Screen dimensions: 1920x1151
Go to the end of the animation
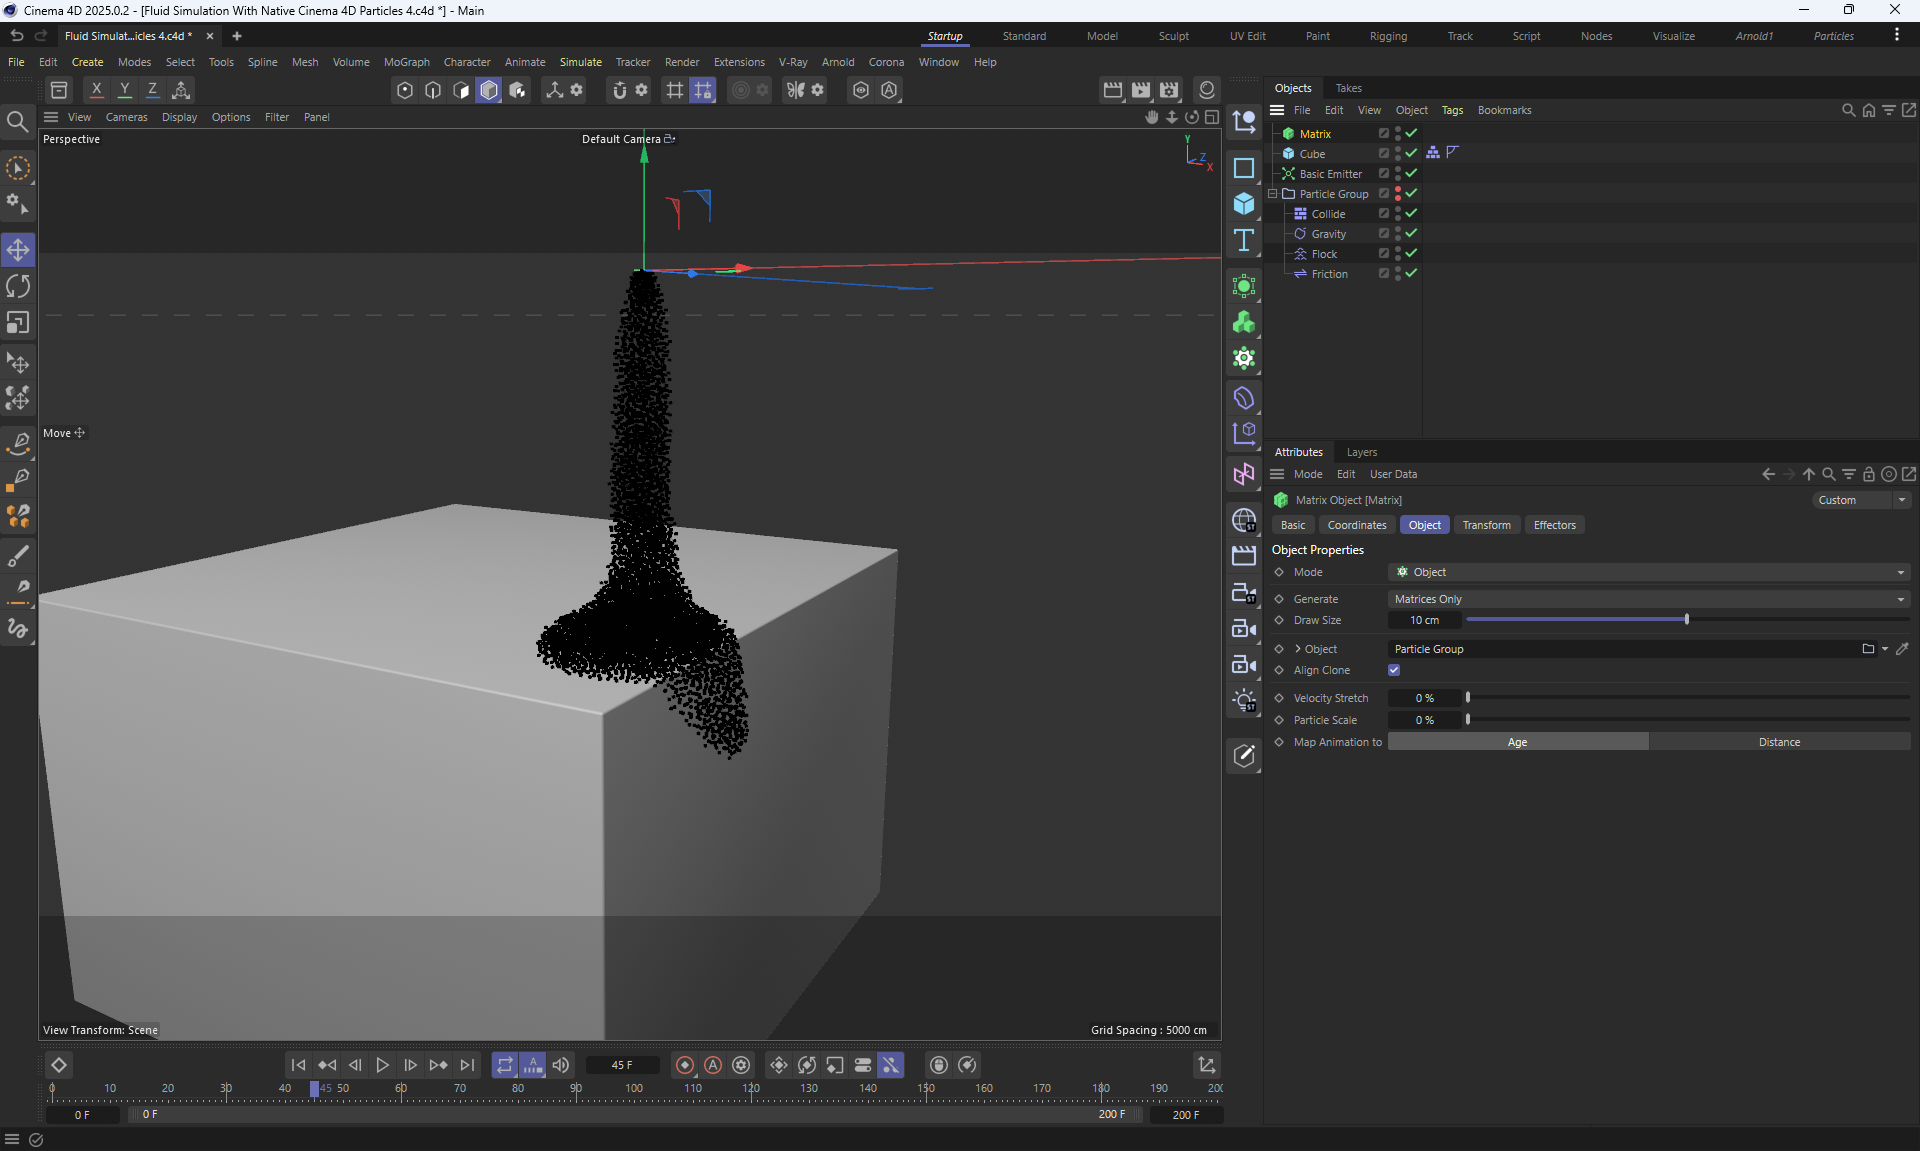pos(467,1065)
